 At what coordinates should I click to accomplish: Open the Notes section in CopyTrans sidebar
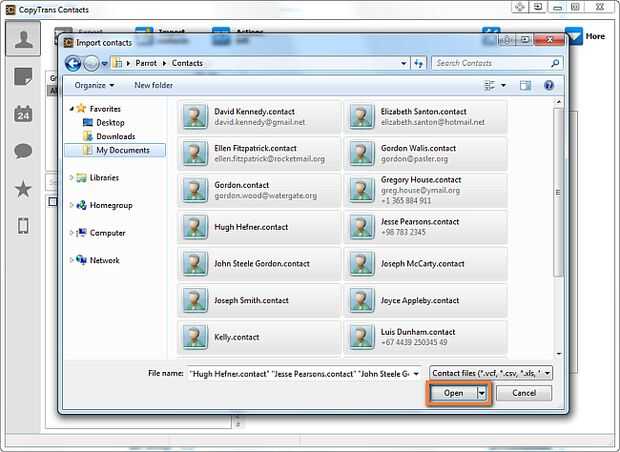23,77
